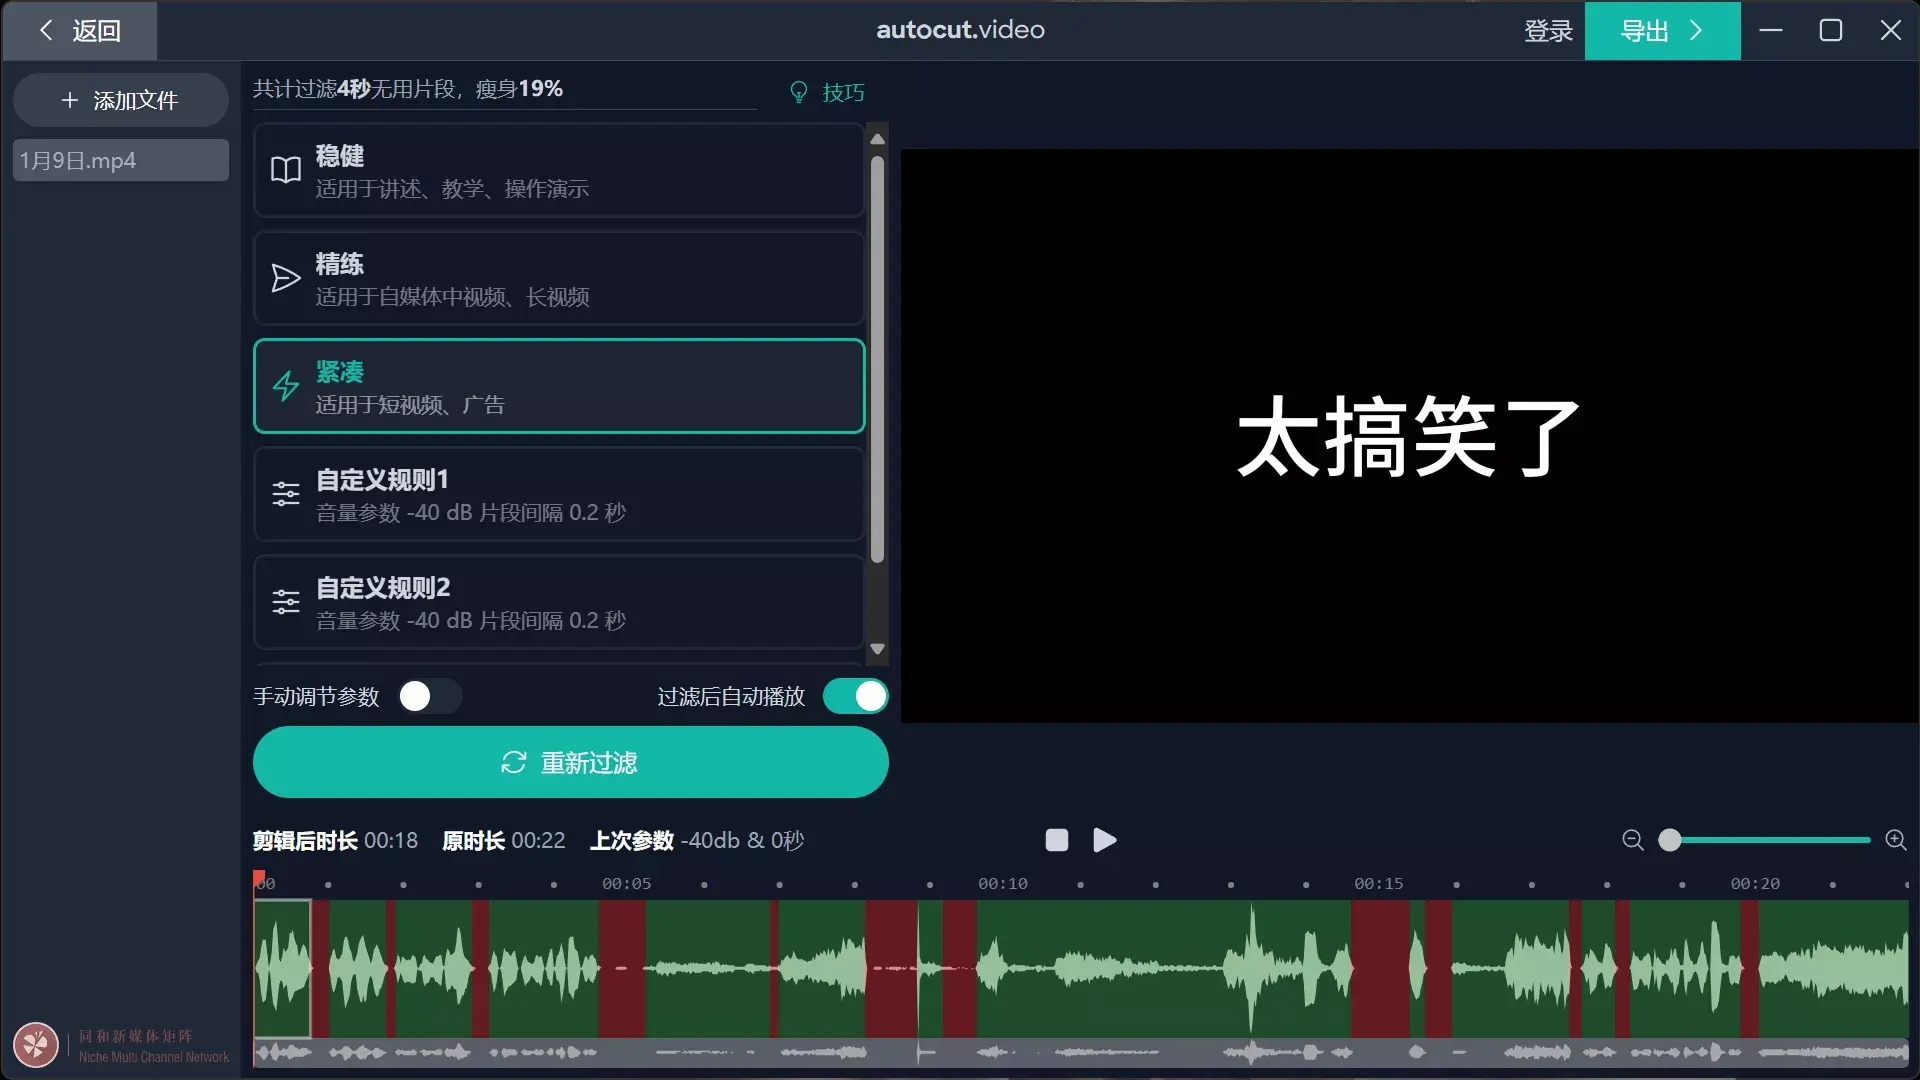Click the 原时长 00:22 text

tap(504, 841)
